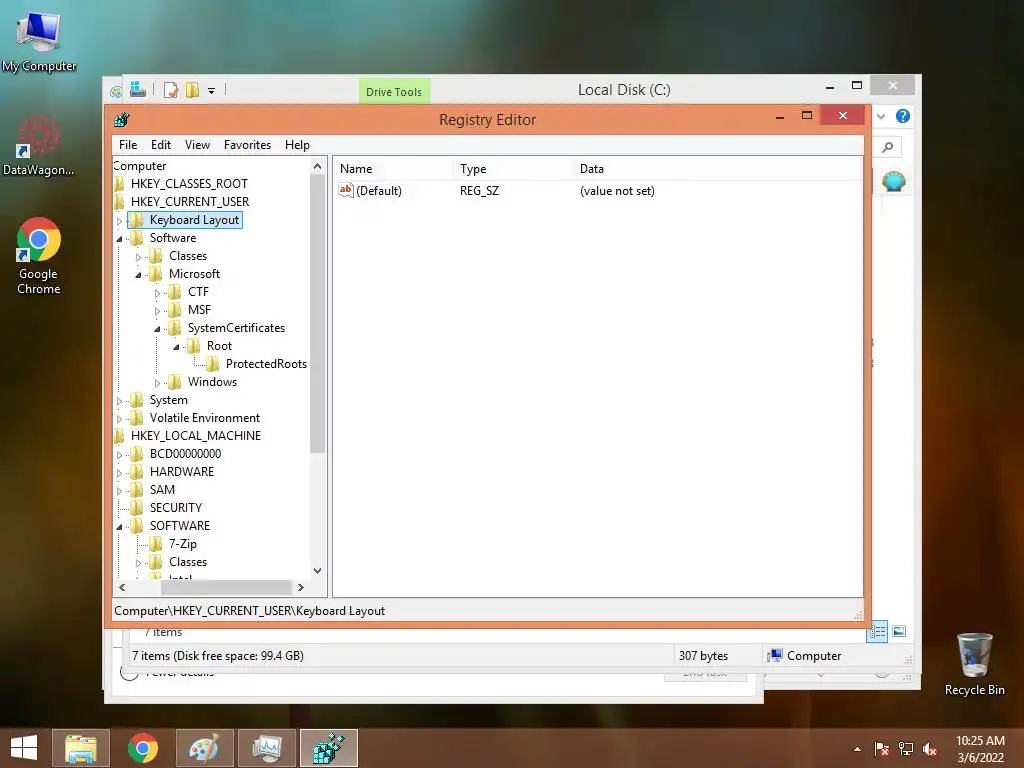Collapse the Microsoft key
This screenshot has width=1024, height=768.
pos(138,275)
